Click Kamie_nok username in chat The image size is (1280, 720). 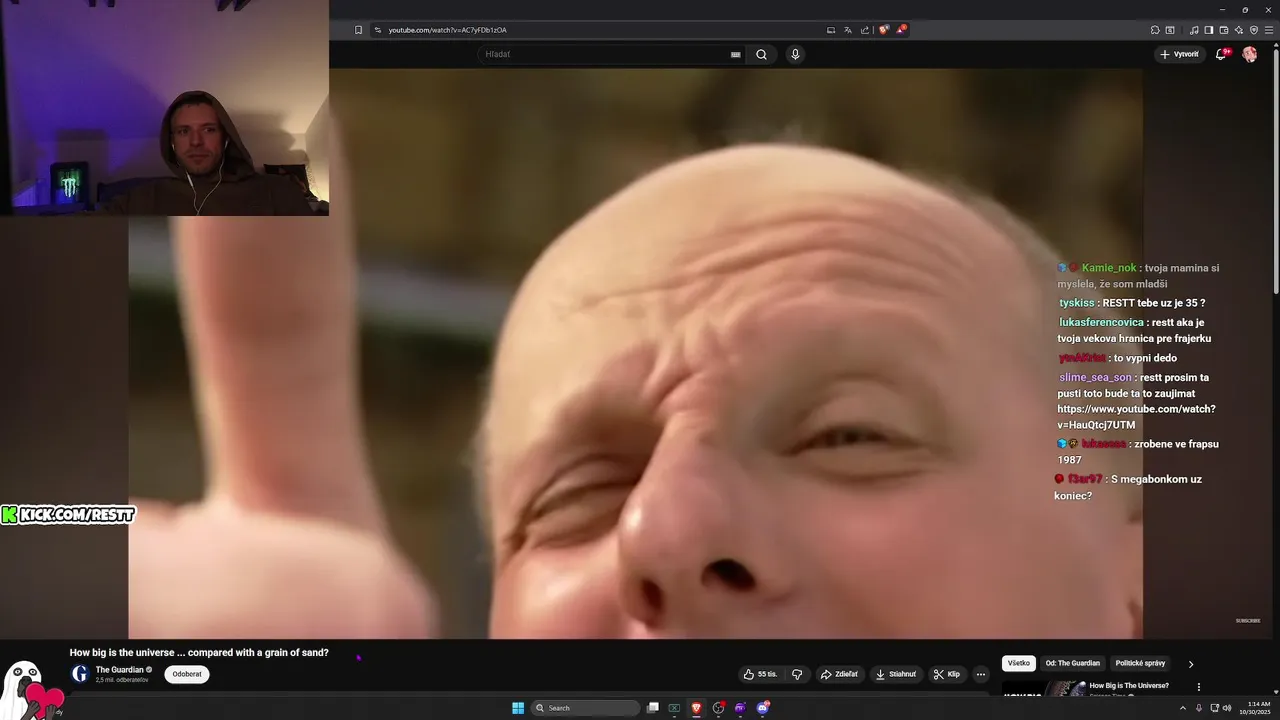[x=1109, y=268]
